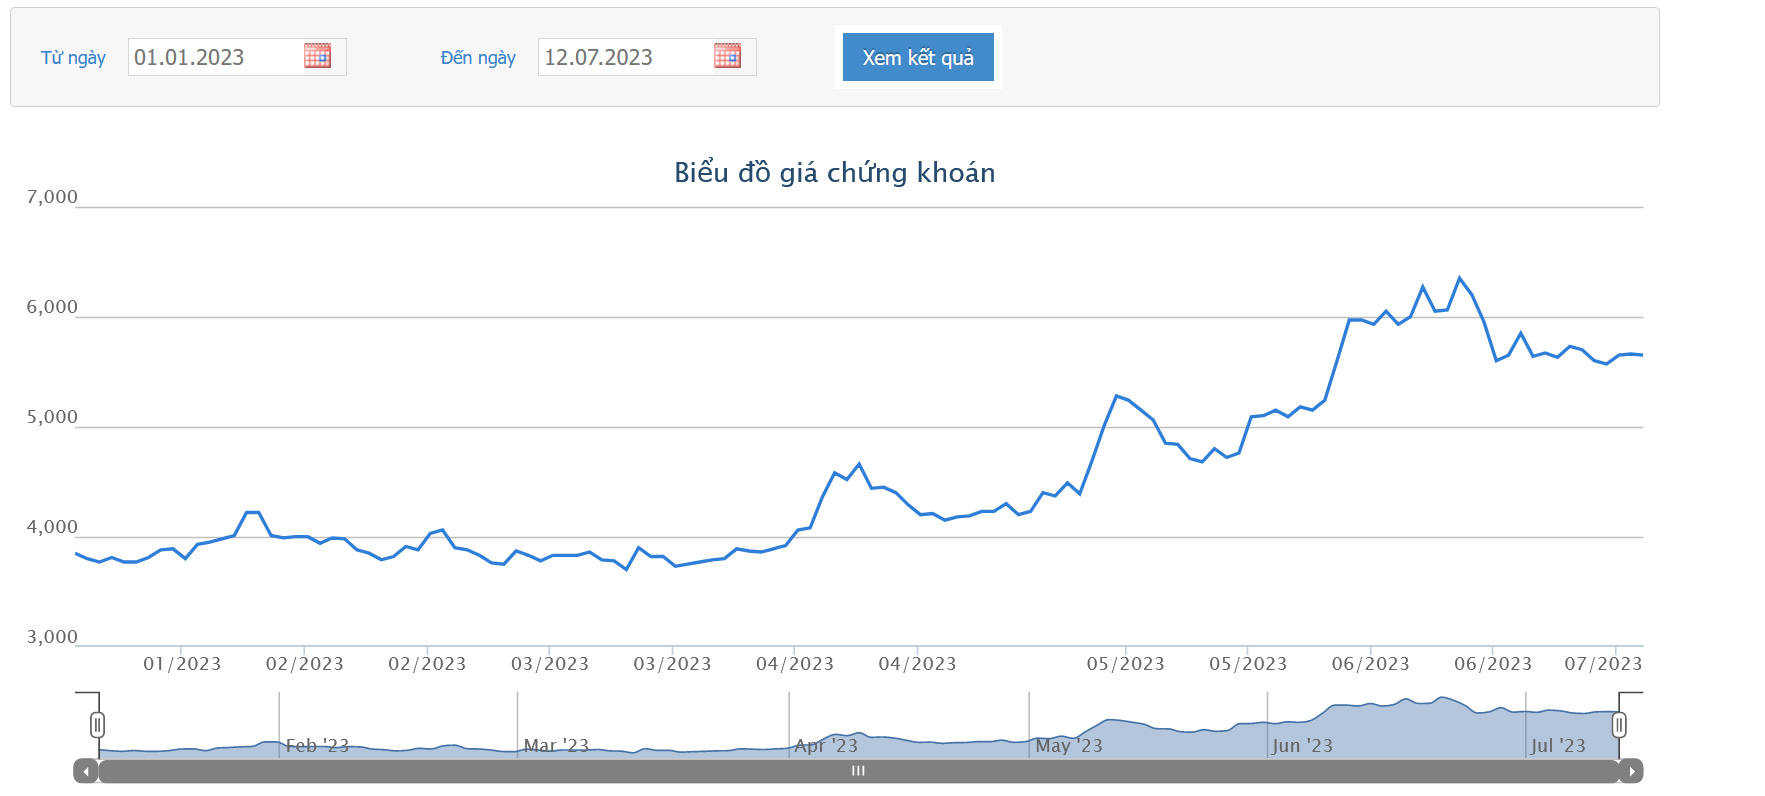The image size is (1765, 796).
Task: Select Apr '23 marker in navigator
Action: click(x=826, y=745)
